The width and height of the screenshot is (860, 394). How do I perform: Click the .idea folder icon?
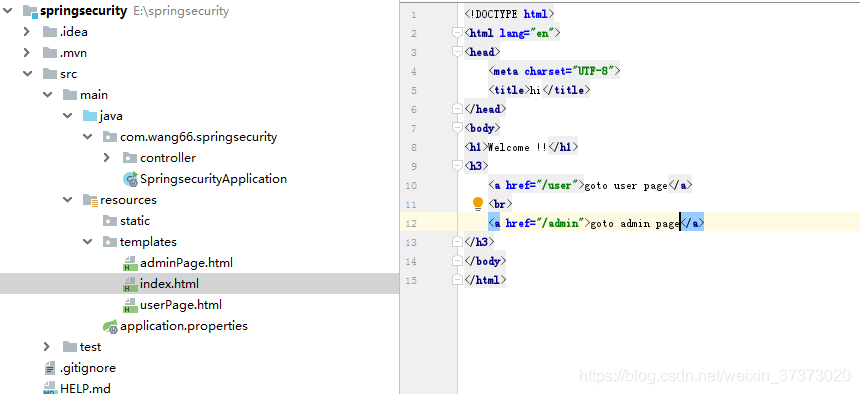(50, 32)
